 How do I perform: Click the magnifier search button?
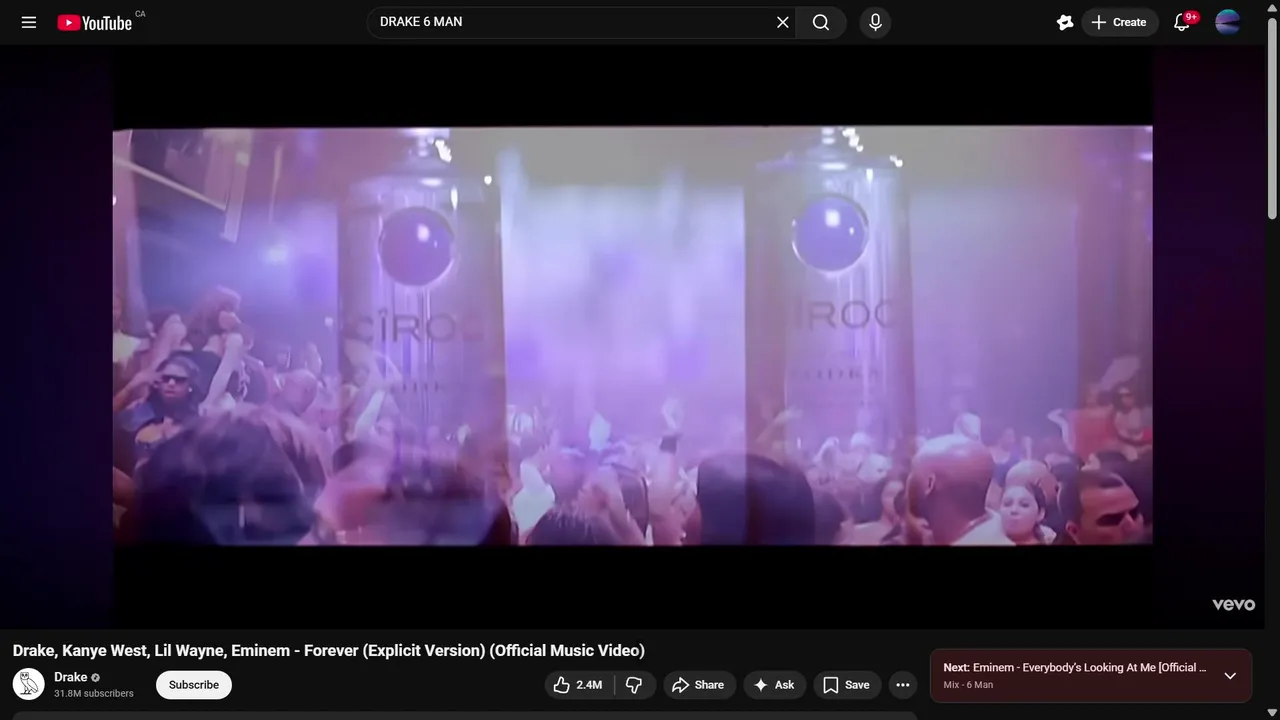(x=821, y=22)
